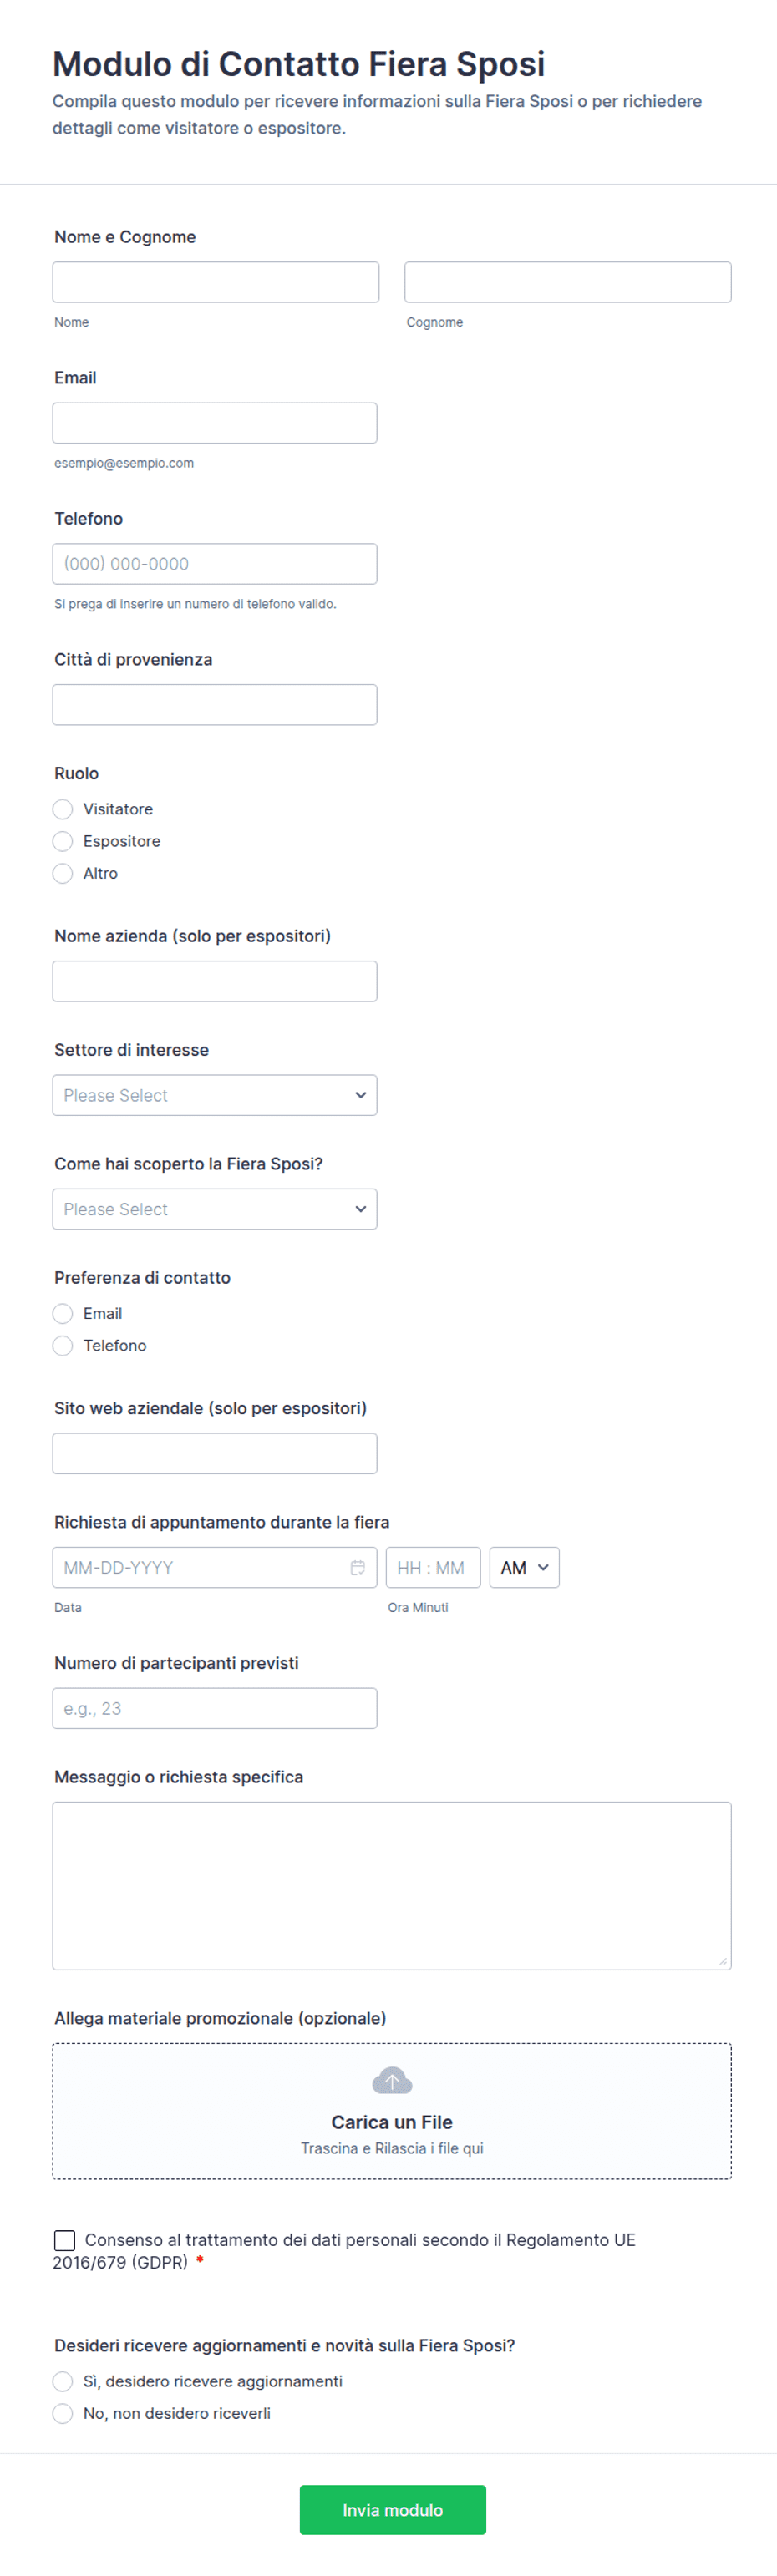Open the AM/PM time selector
777x2576 pixels.
tap(524, 1567)
